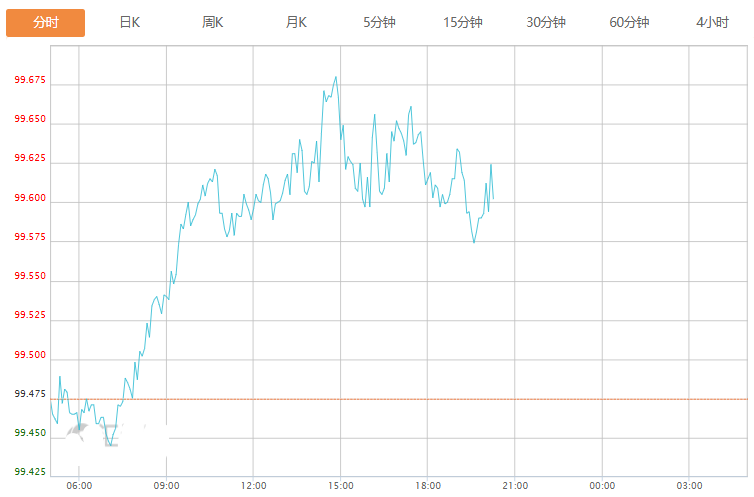Switch to the 日K daily chart tab
Screen dimensions: 754x497
coord(129,23)
